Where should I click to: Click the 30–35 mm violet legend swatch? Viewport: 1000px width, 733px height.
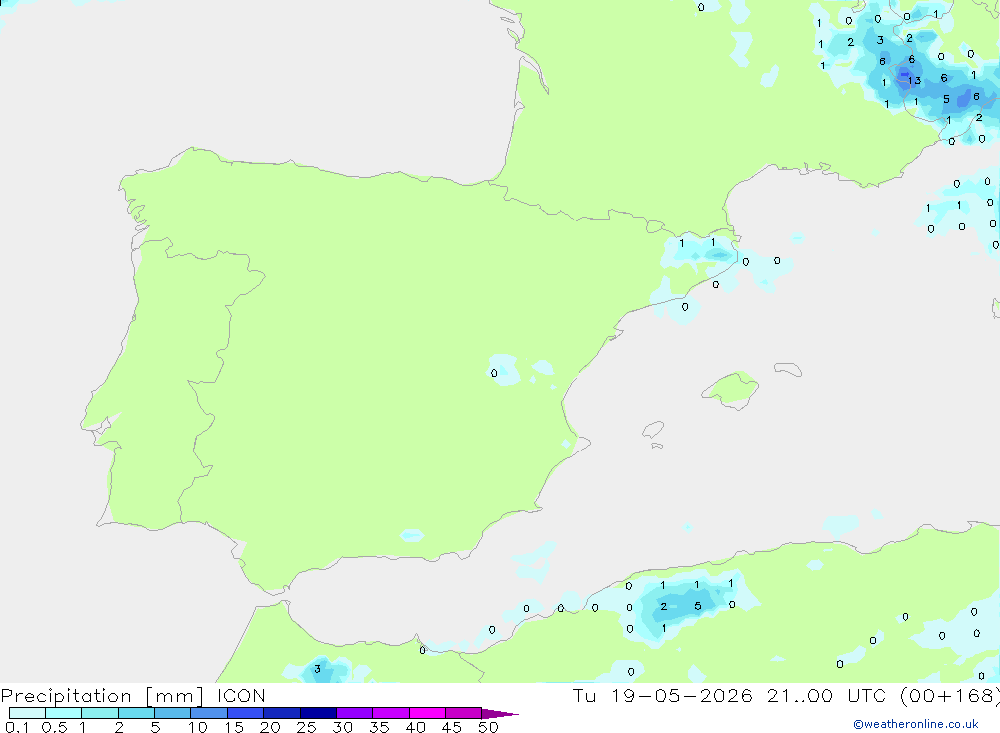pos(354,713)
